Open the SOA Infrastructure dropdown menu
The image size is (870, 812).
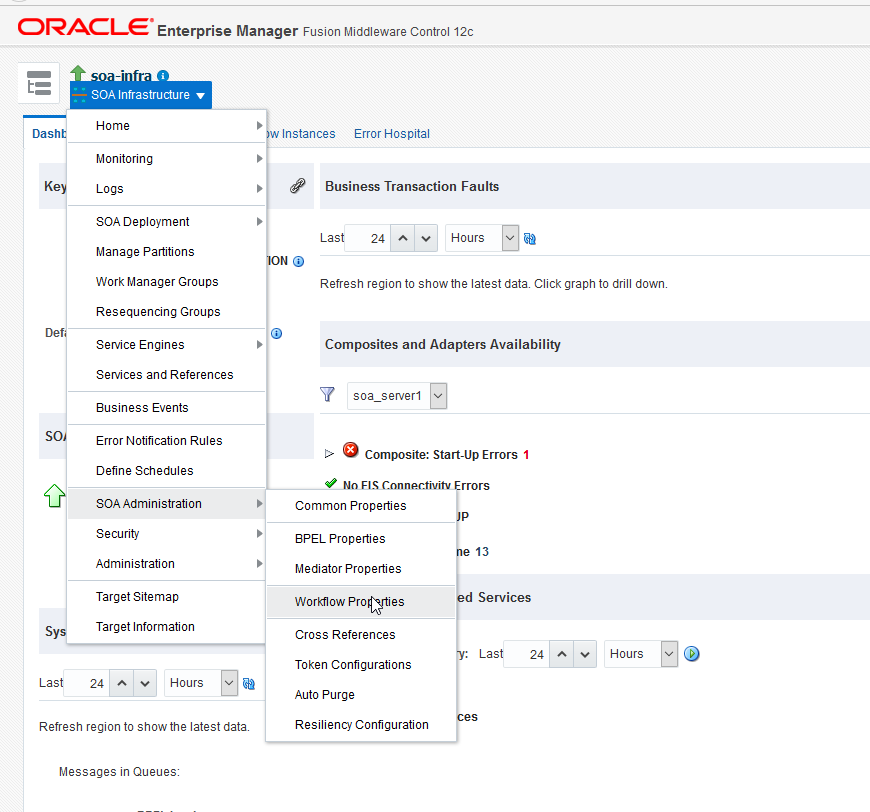point(141,95)
